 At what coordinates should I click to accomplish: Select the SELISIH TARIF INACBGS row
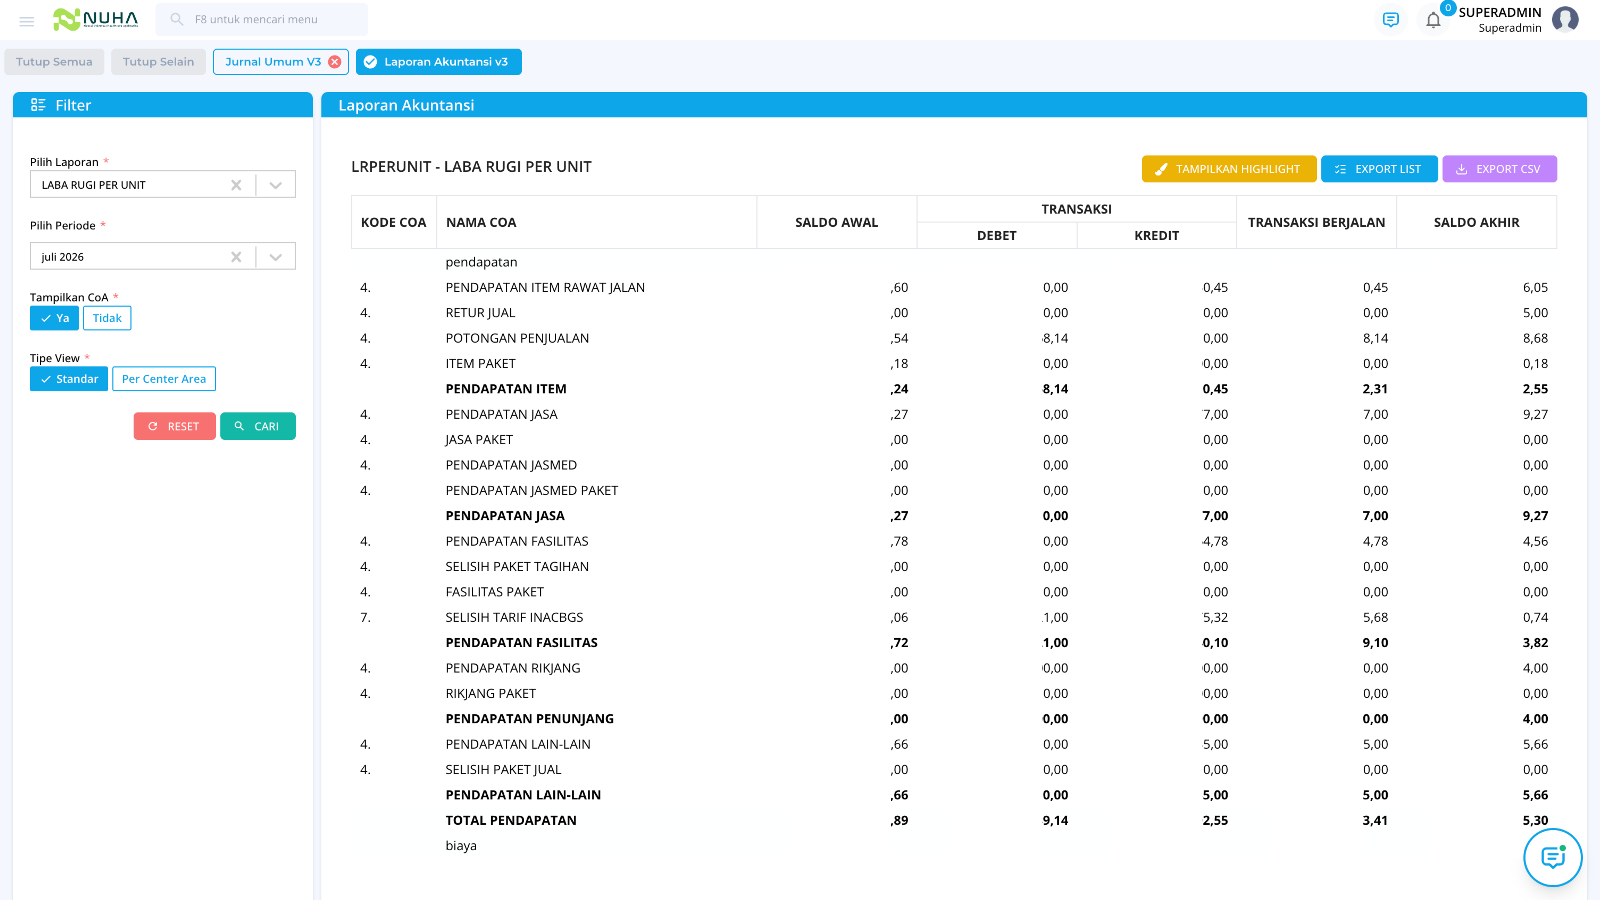(x=954, y=617)
